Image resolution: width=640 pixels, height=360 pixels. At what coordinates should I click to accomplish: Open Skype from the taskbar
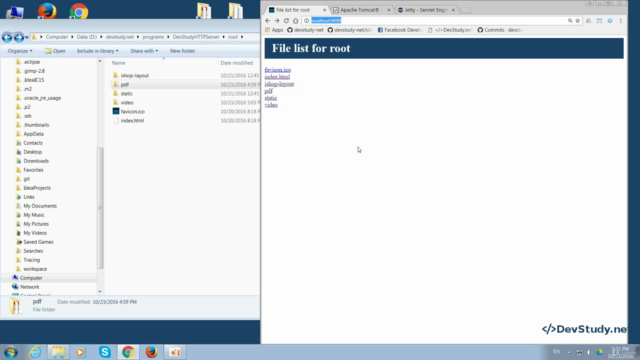105,352
